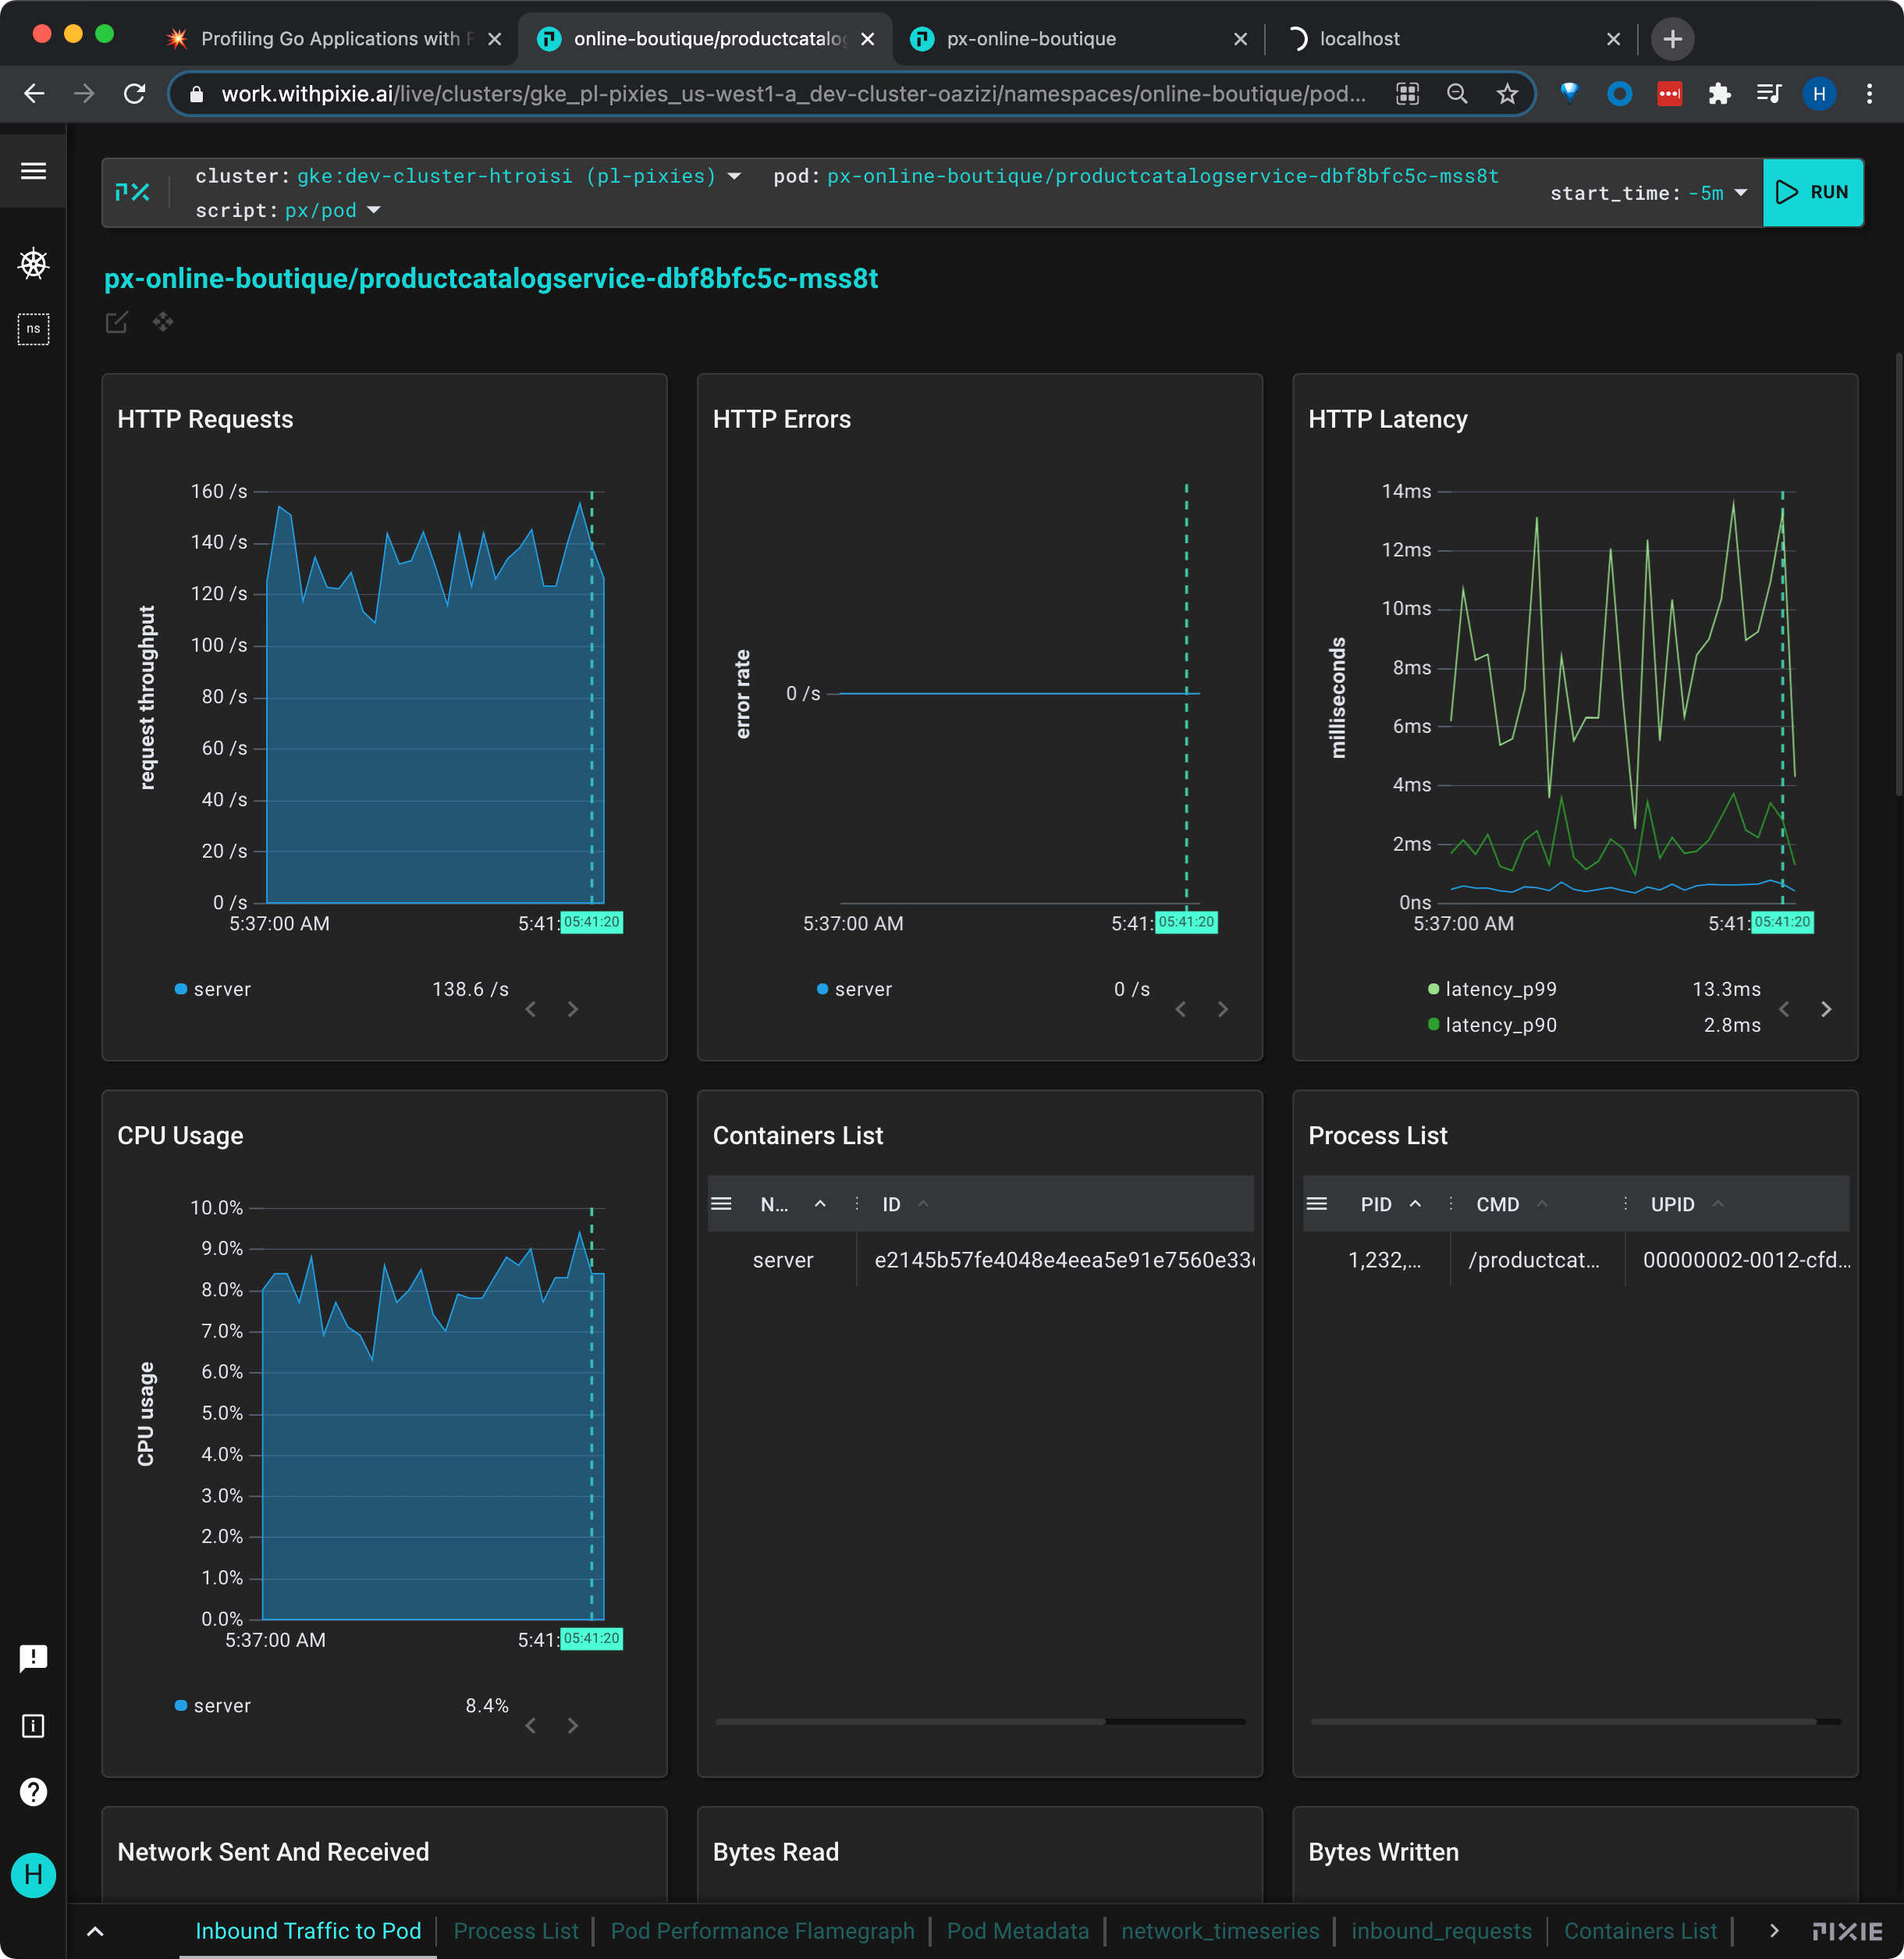Click the pod name title link
Screen dimensions: 1904x1959
(491, 279)
